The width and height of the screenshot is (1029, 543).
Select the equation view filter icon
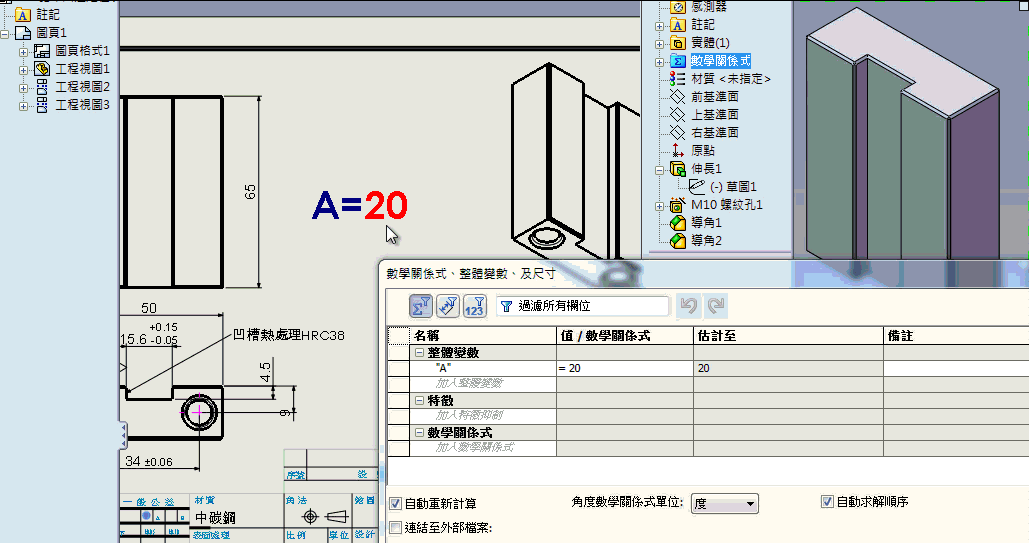[x=421, y=306]
